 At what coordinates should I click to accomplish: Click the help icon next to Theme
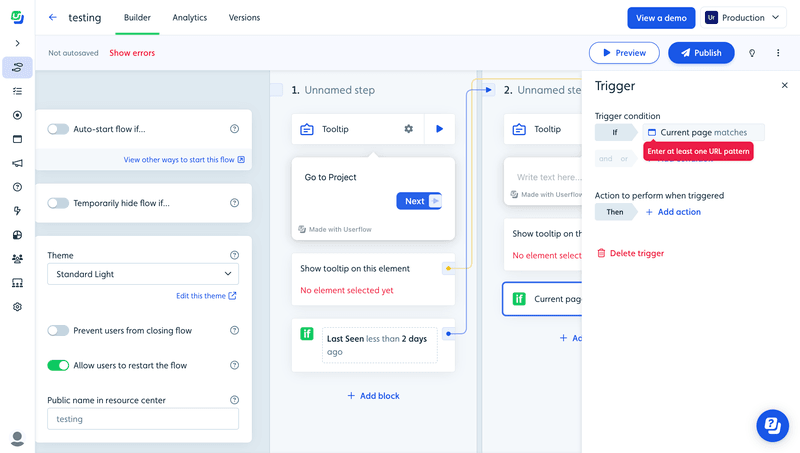(x=234, y=255)
